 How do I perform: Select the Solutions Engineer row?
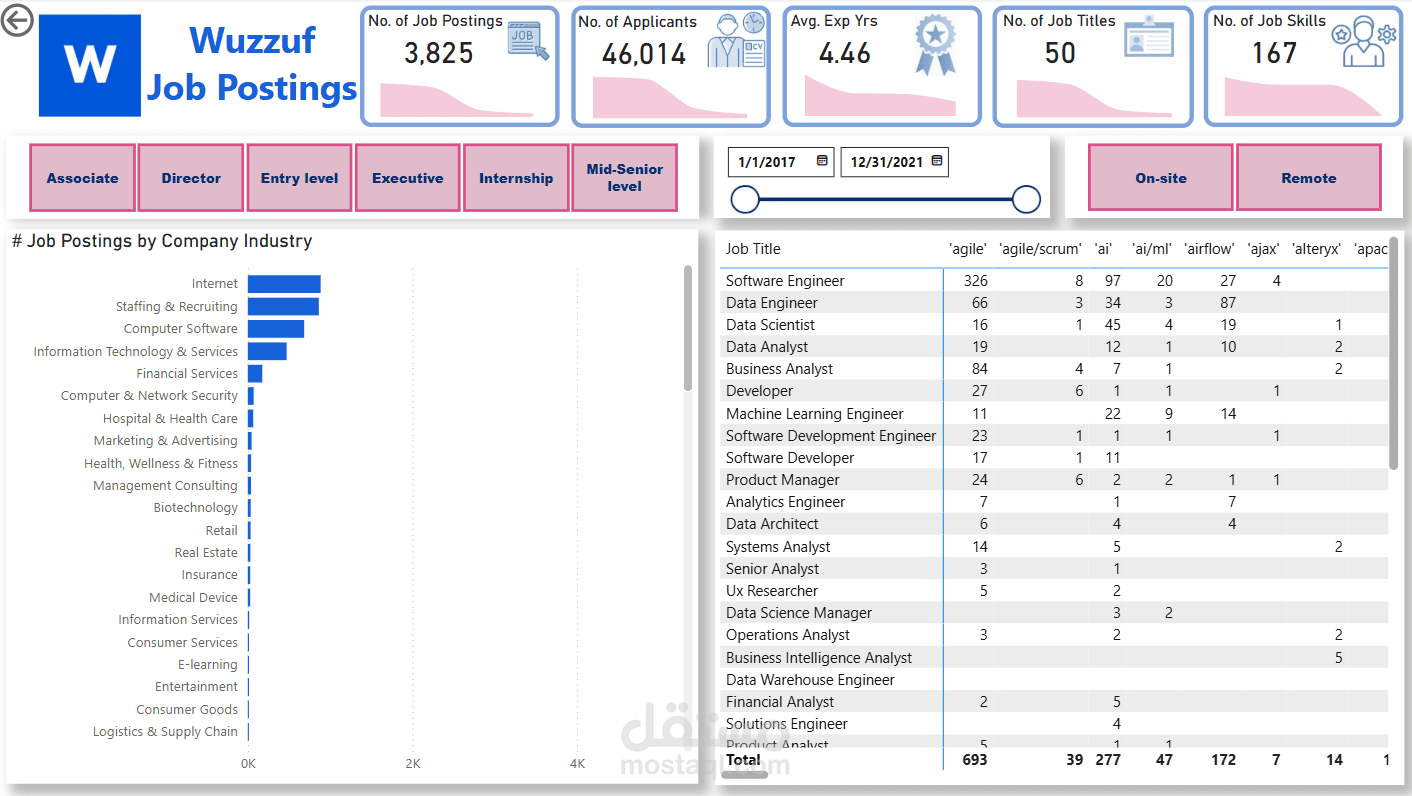[x=1054, y=724]
